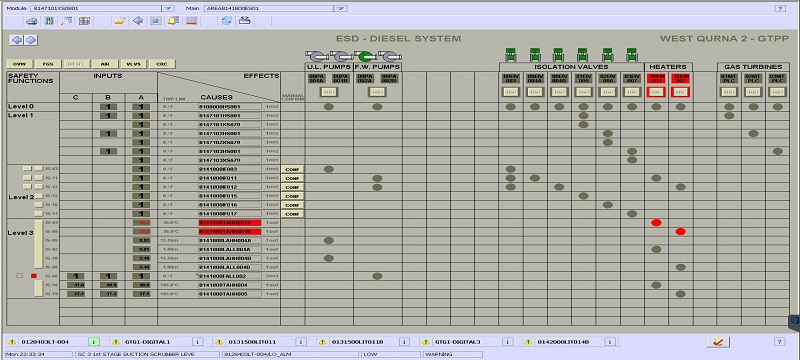
Task: Toggle the bypass box for the 0141000F016 row
Action: click(39, 204)
